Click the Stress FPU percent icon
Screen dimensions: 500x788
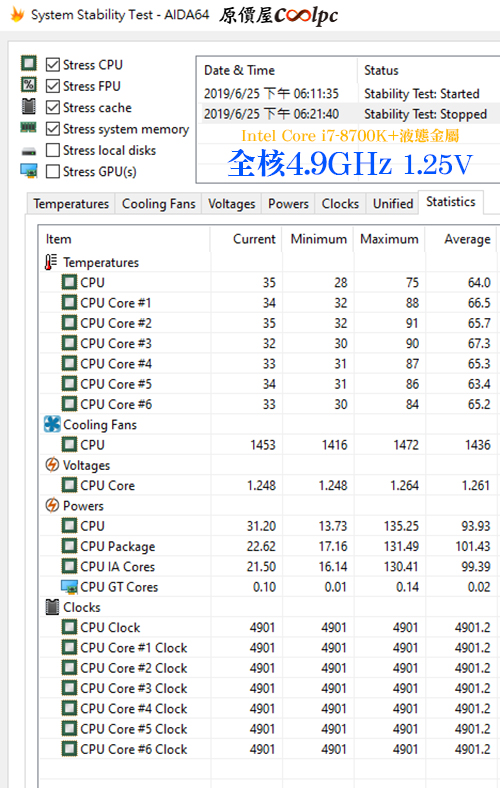pyautogui.click(x=29, y=84)
